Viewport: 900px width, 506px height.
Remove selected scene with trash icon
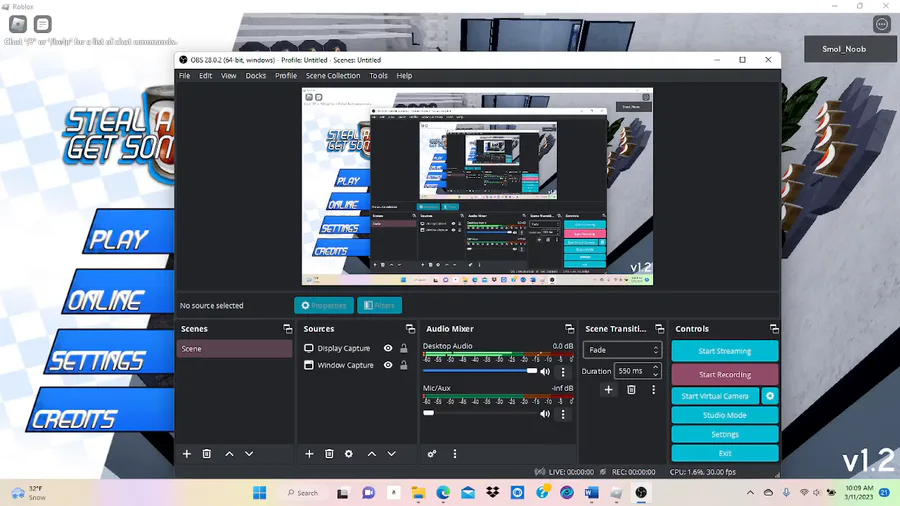(x=207, y=454)
